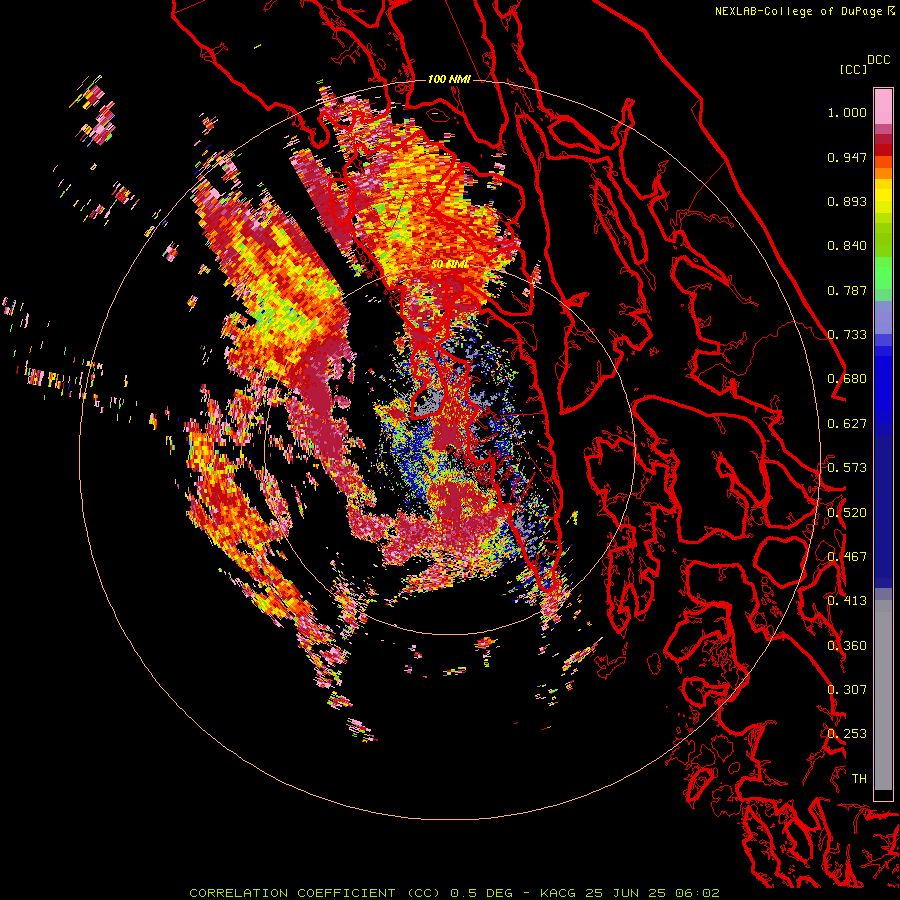Click the [CC] units label
This screenshot has height=900, width=900.
point(853,69)
